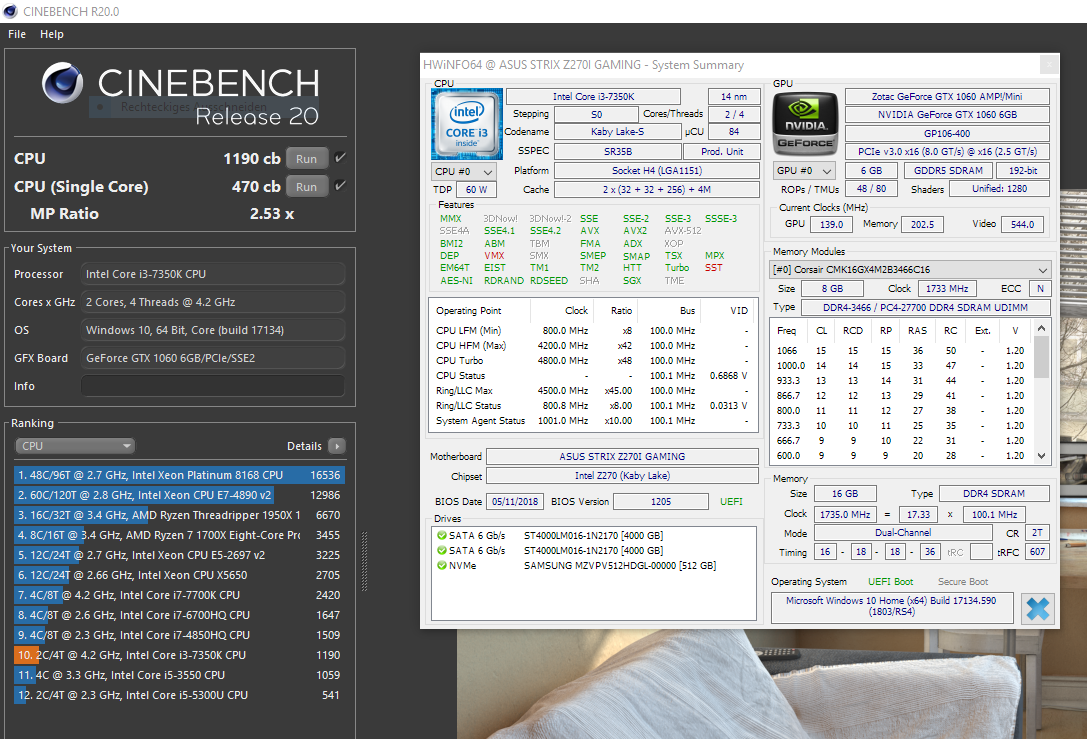1087x739 pixels.
Task: Click the Prod. Unit button in HWiNFO
Action: point(722,152)
